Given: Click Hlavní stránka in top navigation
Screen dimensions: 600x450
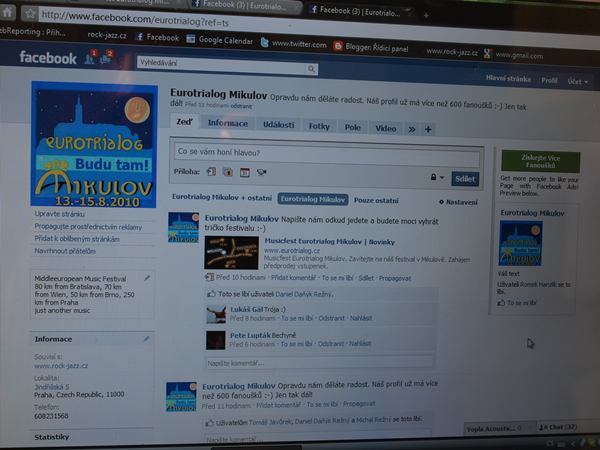Looking at the screenshot, I should 508,78.
